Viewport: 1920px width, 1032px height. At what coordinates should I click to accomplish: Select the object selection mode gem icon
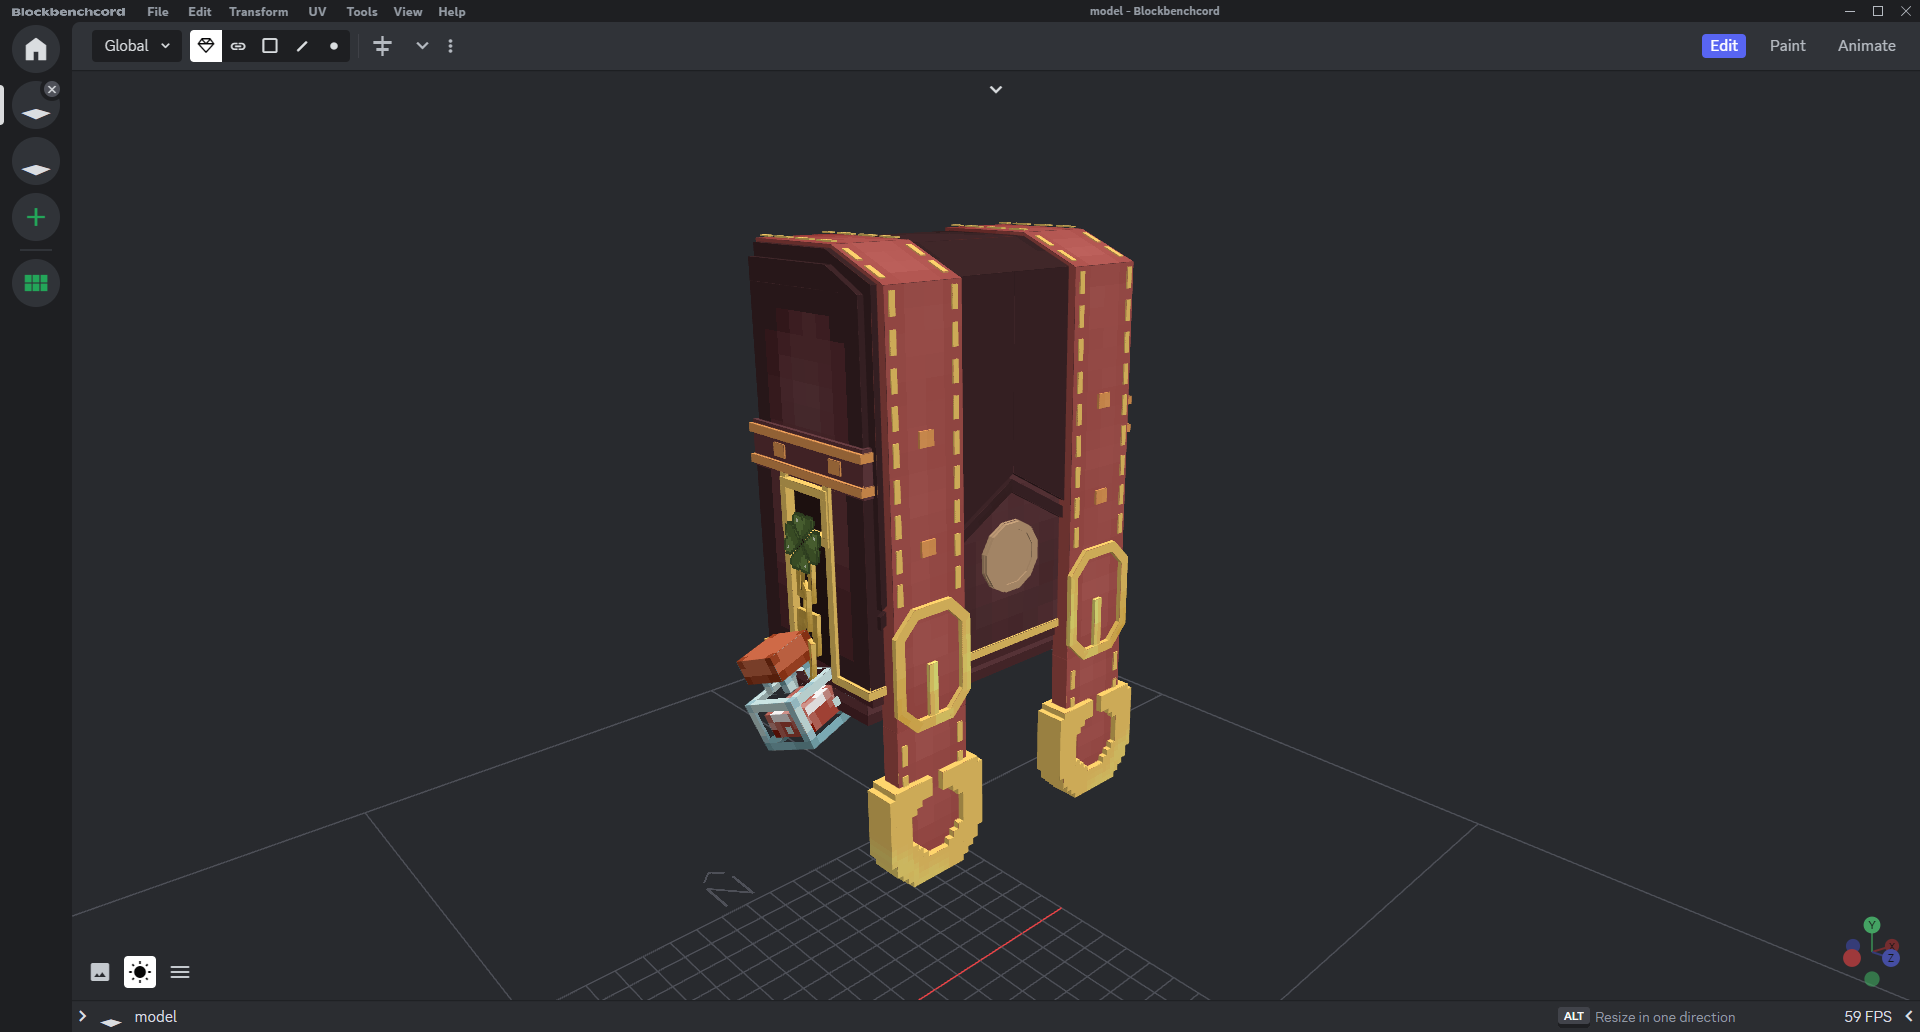[206, 46]
